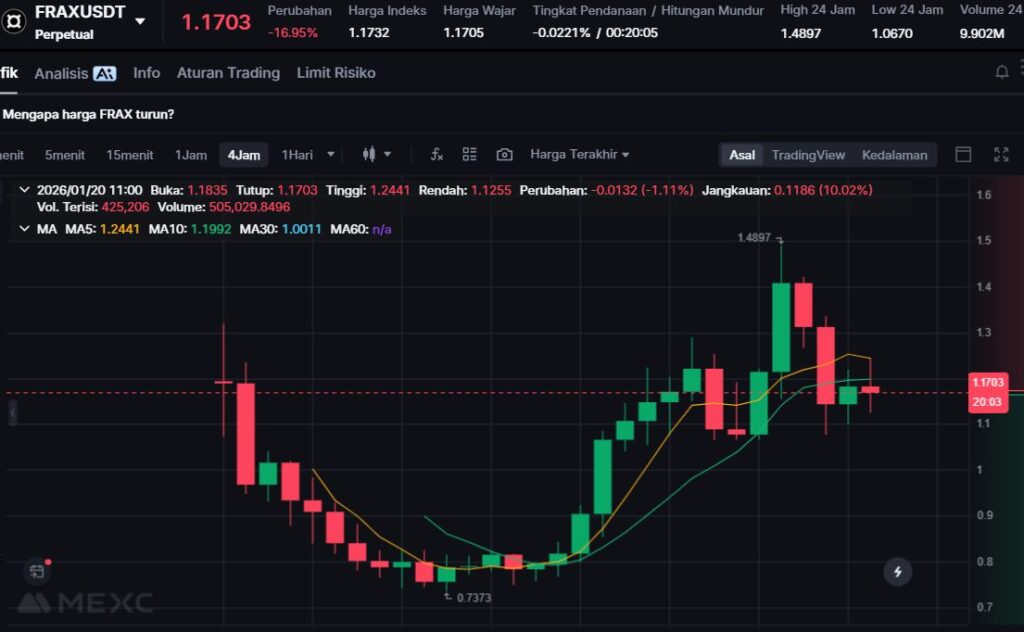Open the FRAXUSDT pair selector dropdown
This screenshot has height=632, width=1024.
click(x=140, y=21)
